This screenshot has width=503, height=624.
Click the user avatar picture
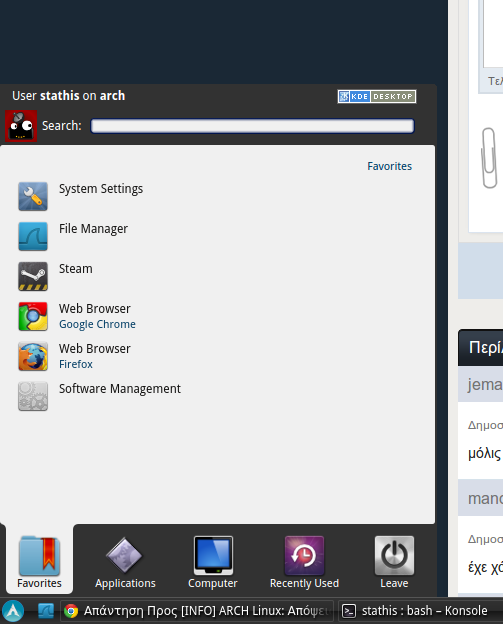pyautogui.click(x=21, y=126)
